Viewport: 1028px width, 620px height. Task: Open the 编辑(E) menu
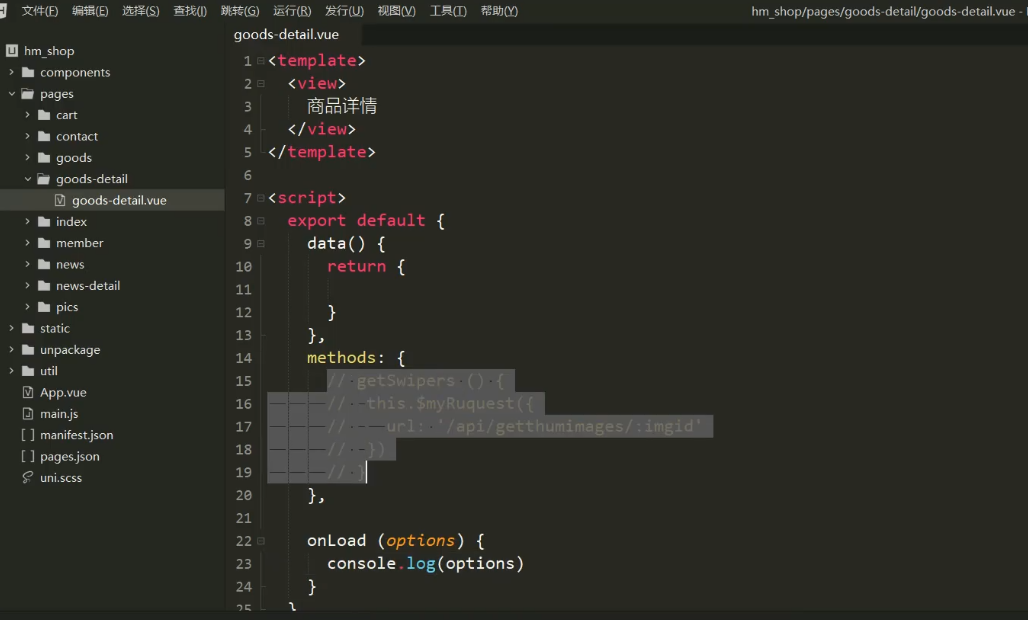pyautogui.click(x=90, y=11)
